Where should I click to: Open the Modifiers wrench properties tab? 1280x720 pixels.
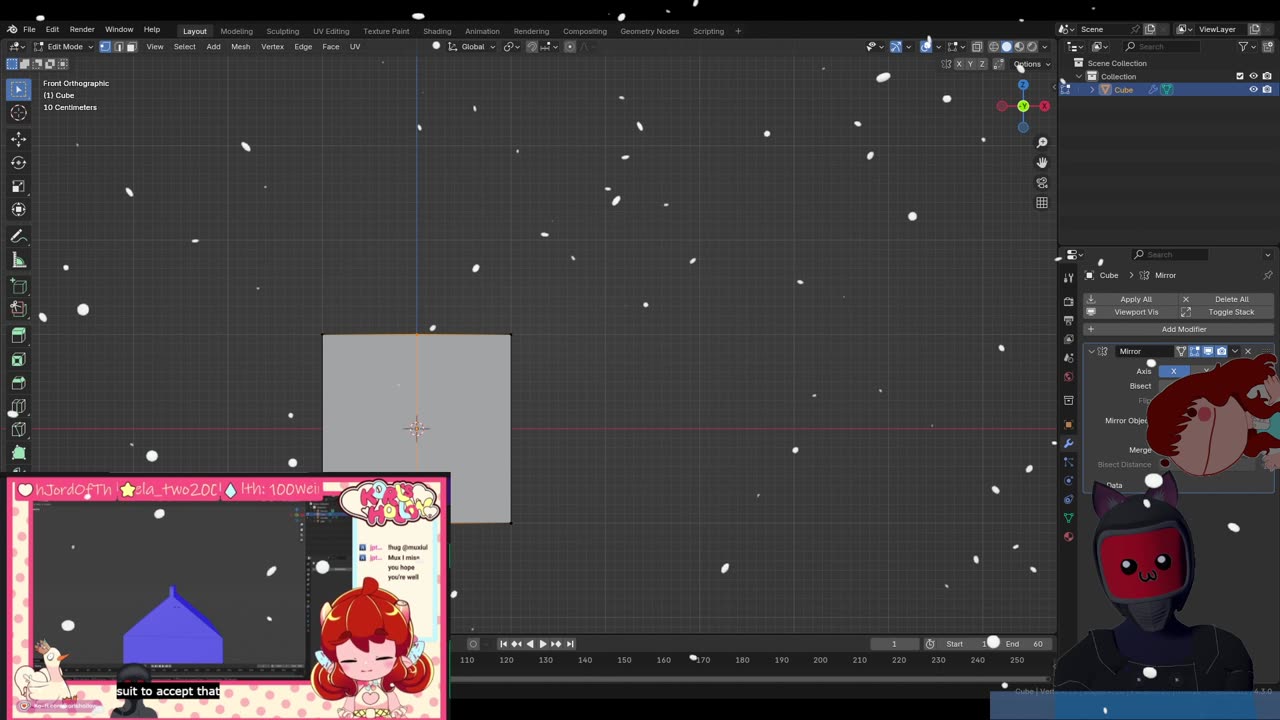1068,443
